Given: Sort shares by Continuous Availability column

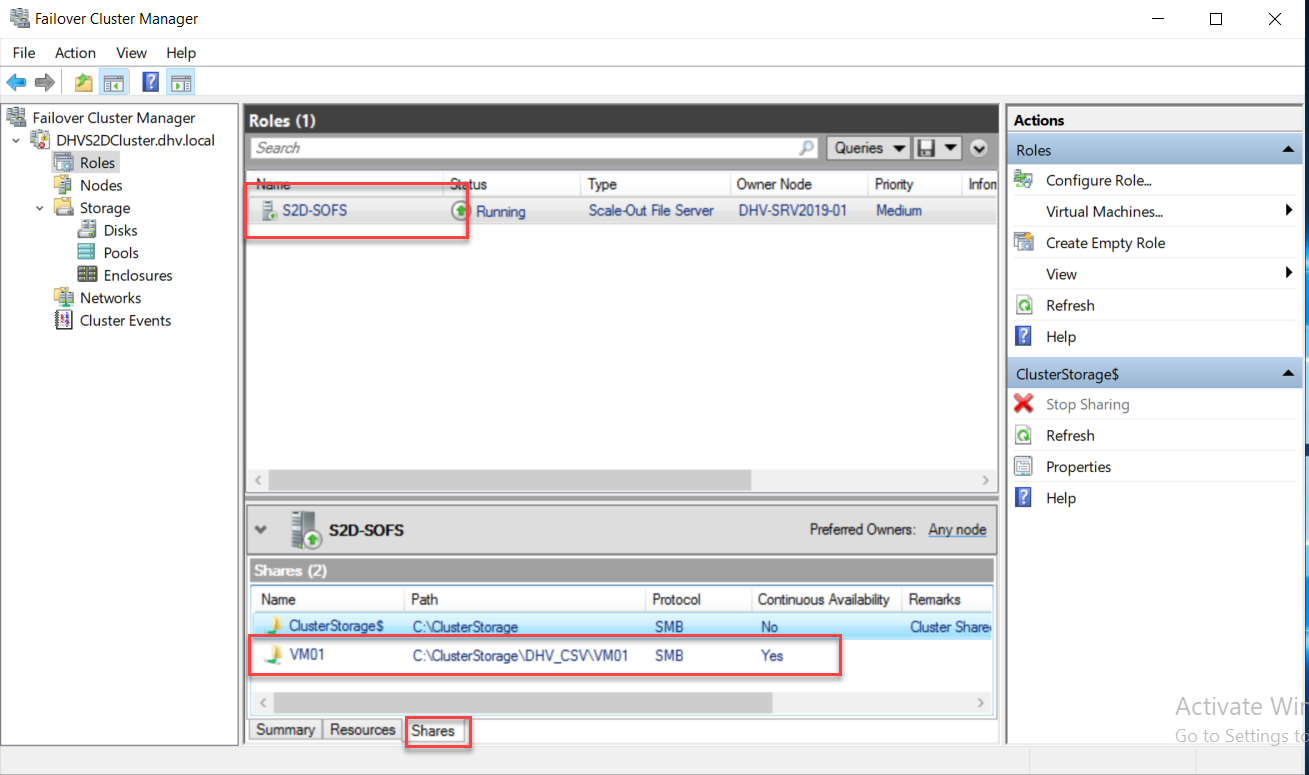Looking at the screenshot, I should point(825,600).
